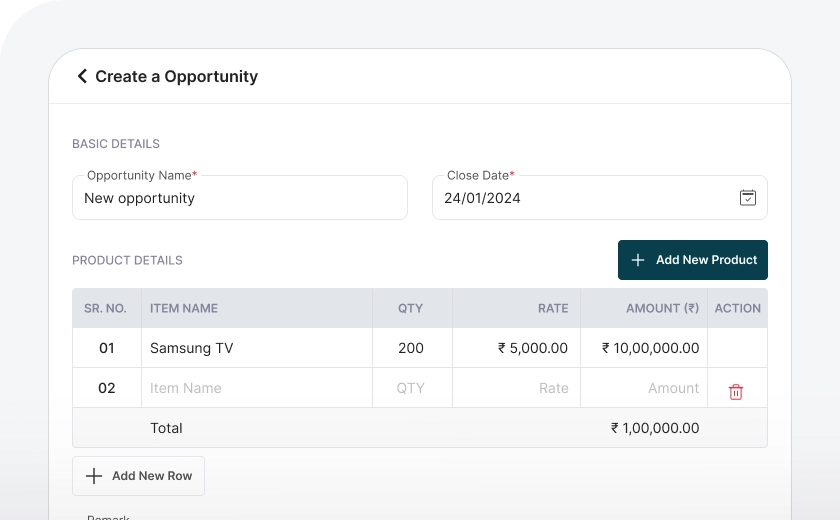
Task: Open the calendar picker in Close Date
Action: click(747, 198)
